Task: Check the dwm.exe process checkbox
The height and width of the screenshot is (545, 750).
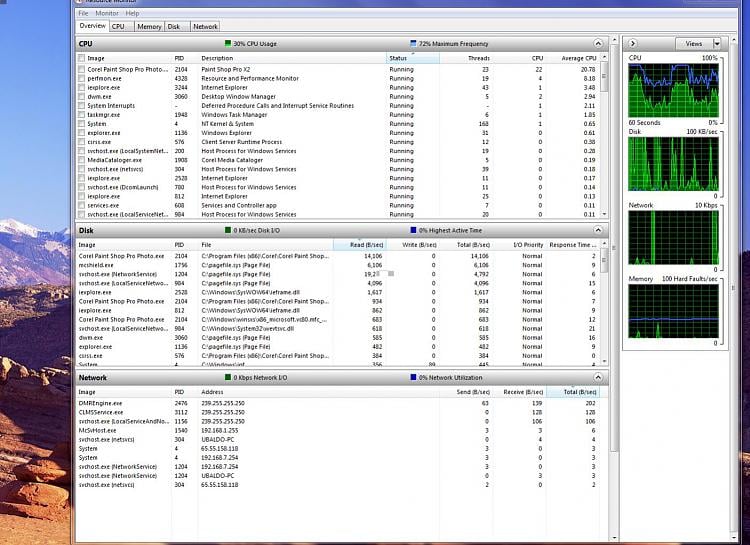Action: pos(81,97)
